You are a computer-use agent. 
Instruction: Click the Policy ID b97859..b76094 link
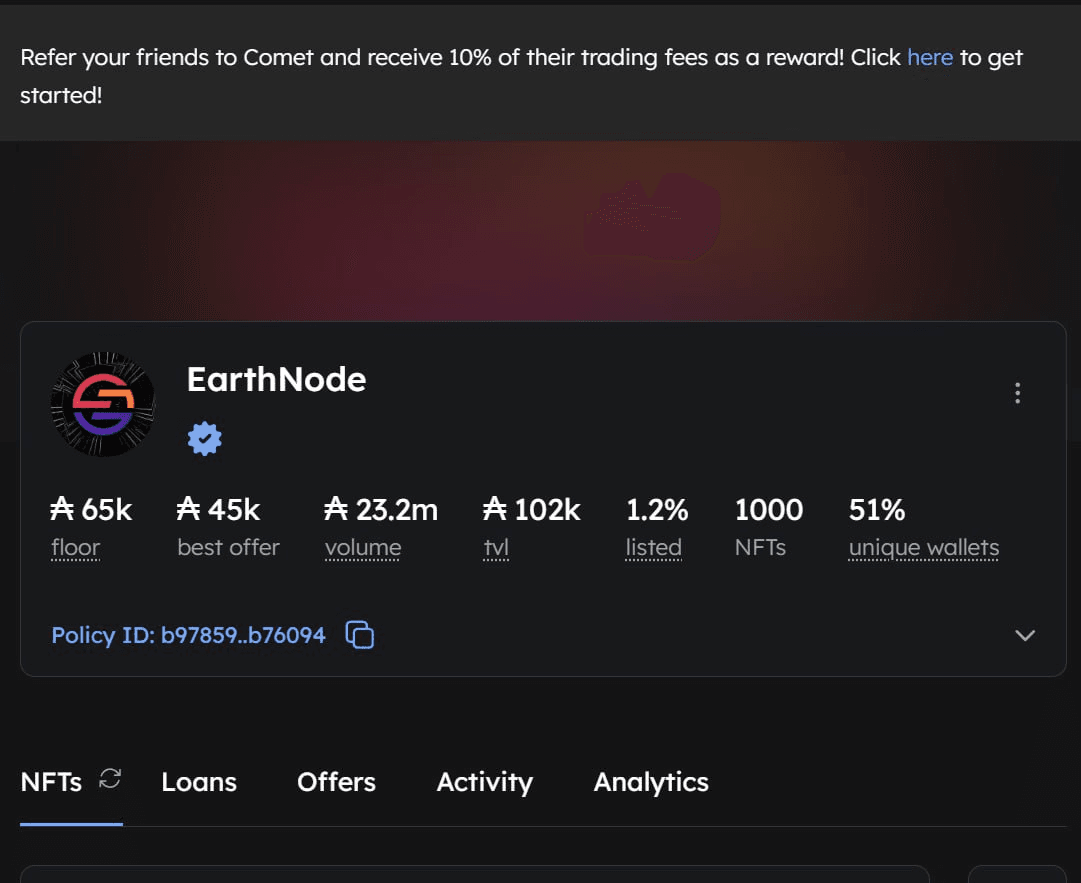[x=188, y=635]
